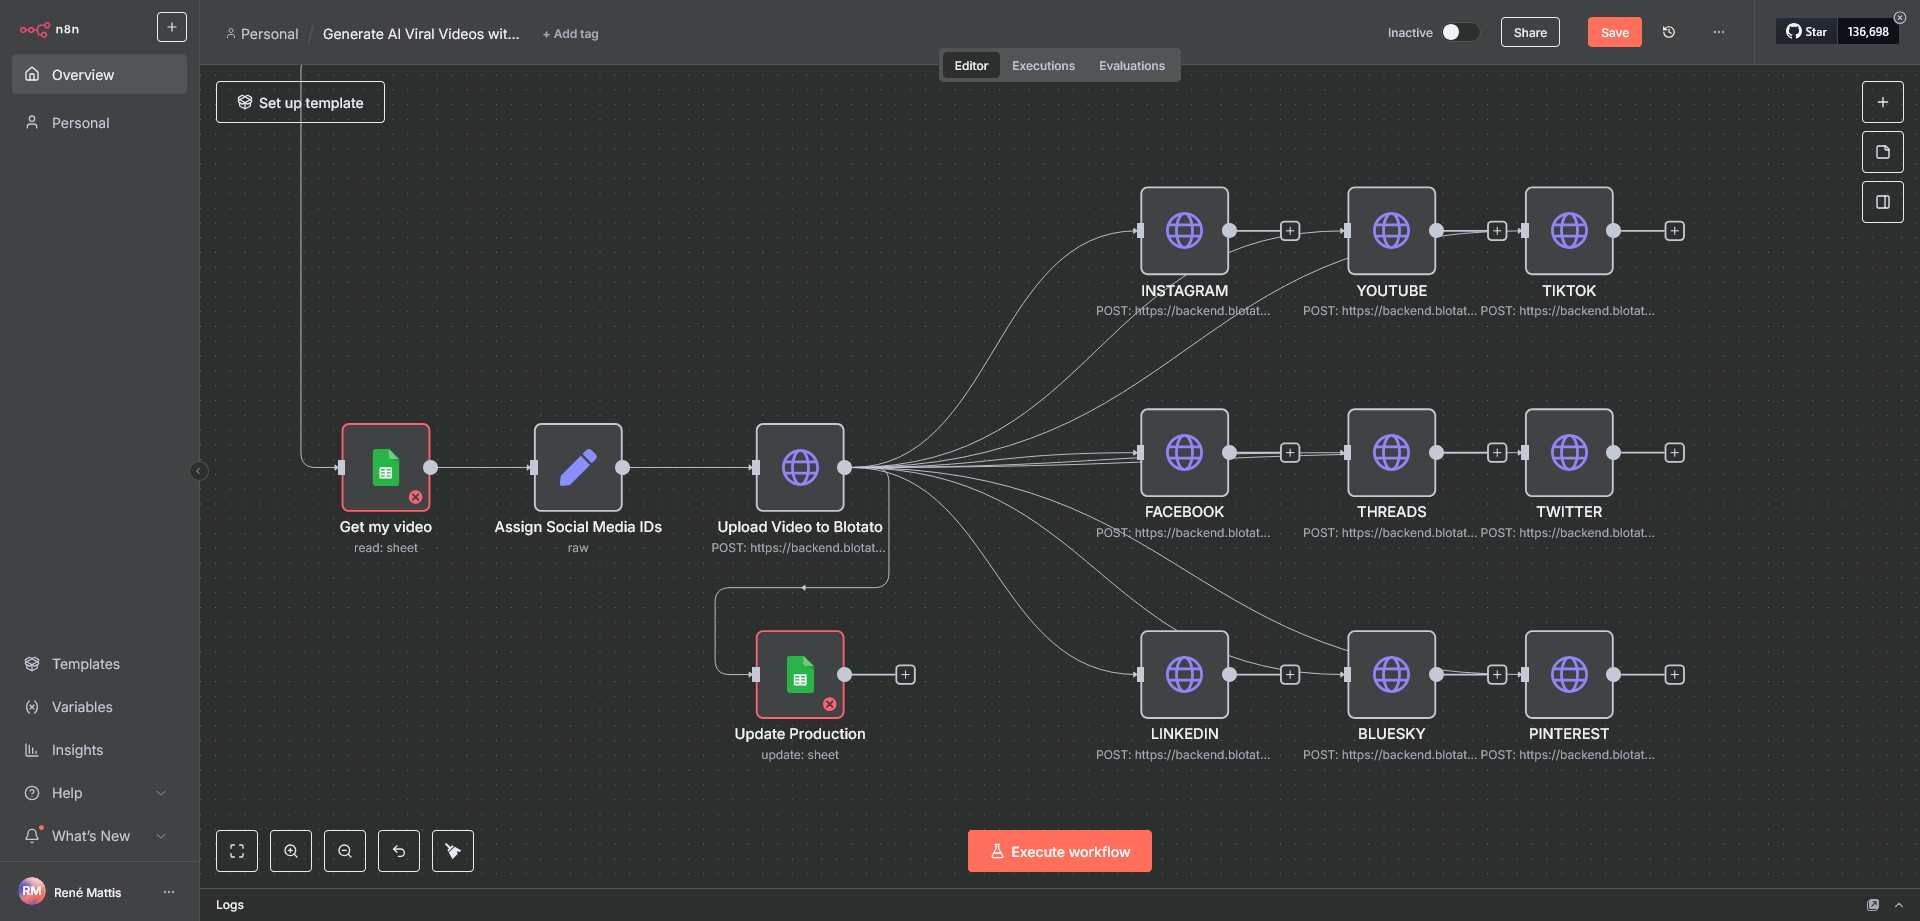The image size is (1920, 921).
Task: Star n8n on GitHub
Action: coord(1806,31)
